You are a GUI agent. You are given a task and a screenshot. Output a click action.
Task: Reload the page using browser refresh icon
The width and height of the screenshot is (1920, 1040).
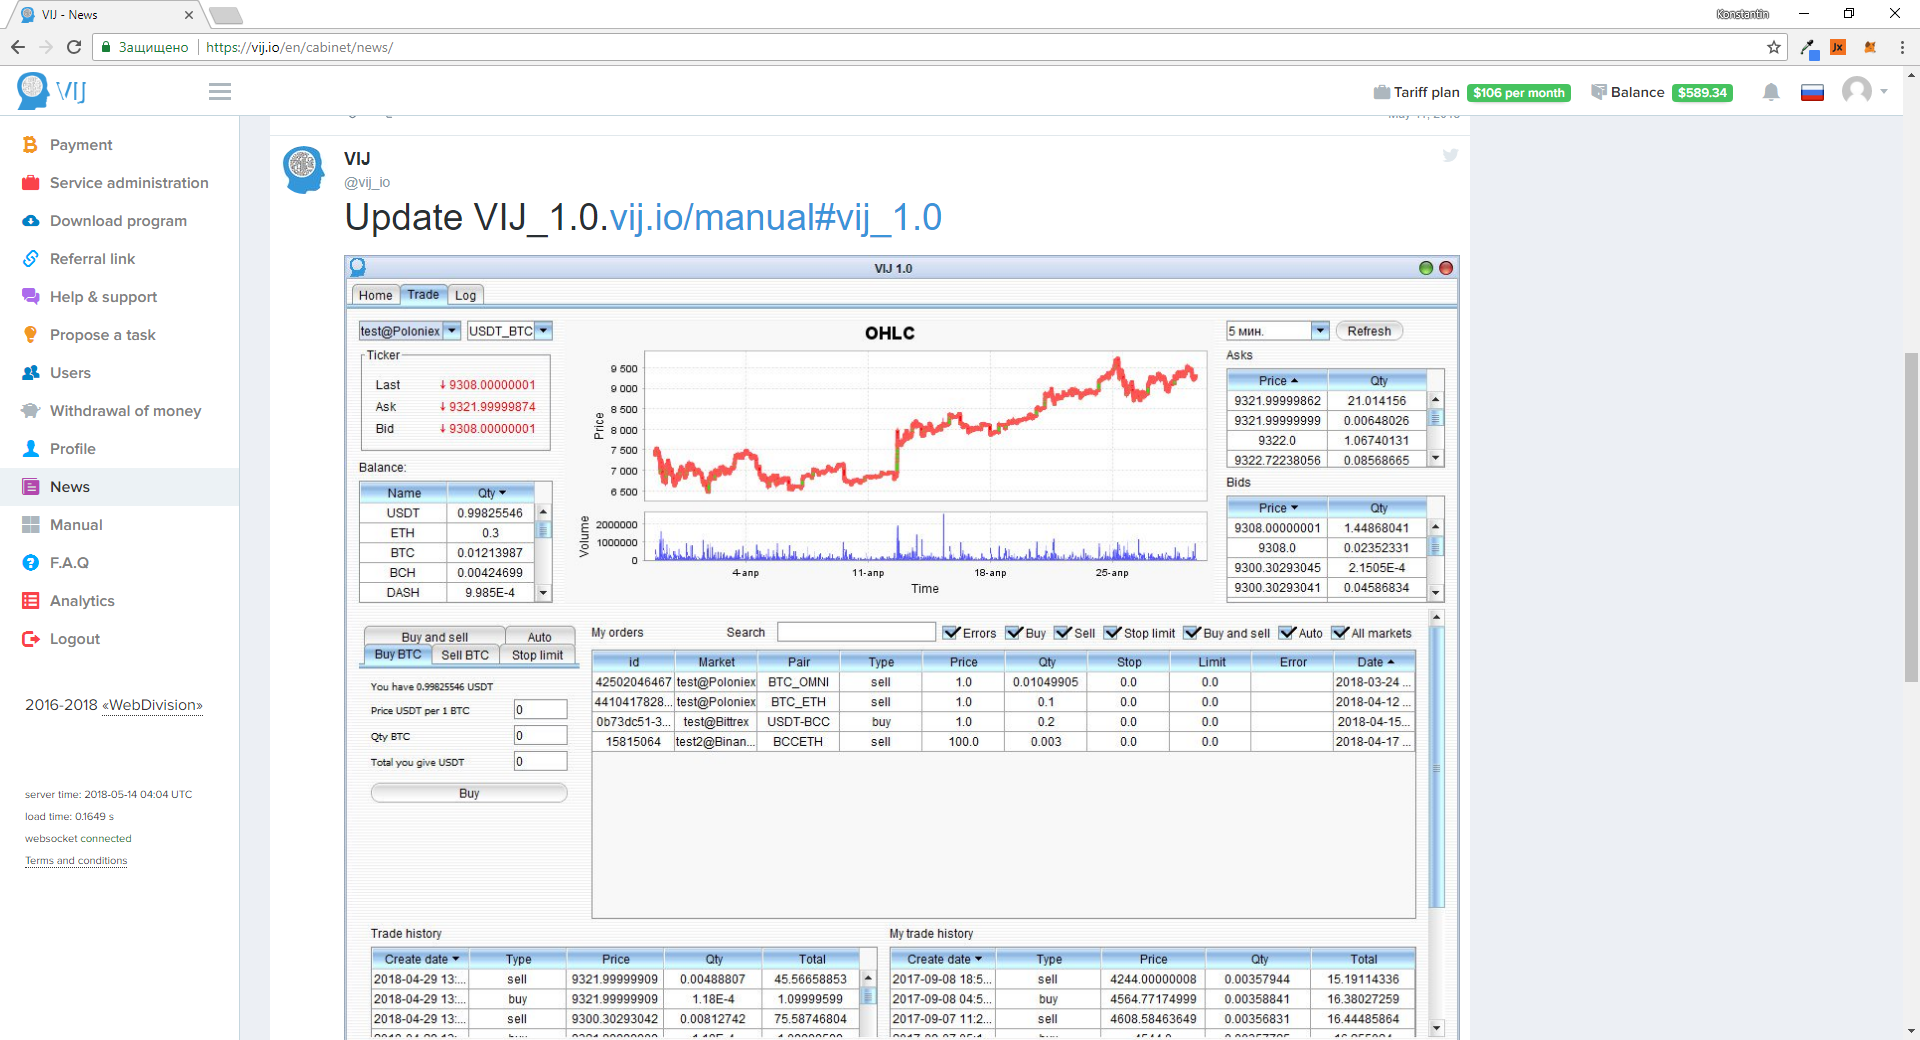[74, 47]
